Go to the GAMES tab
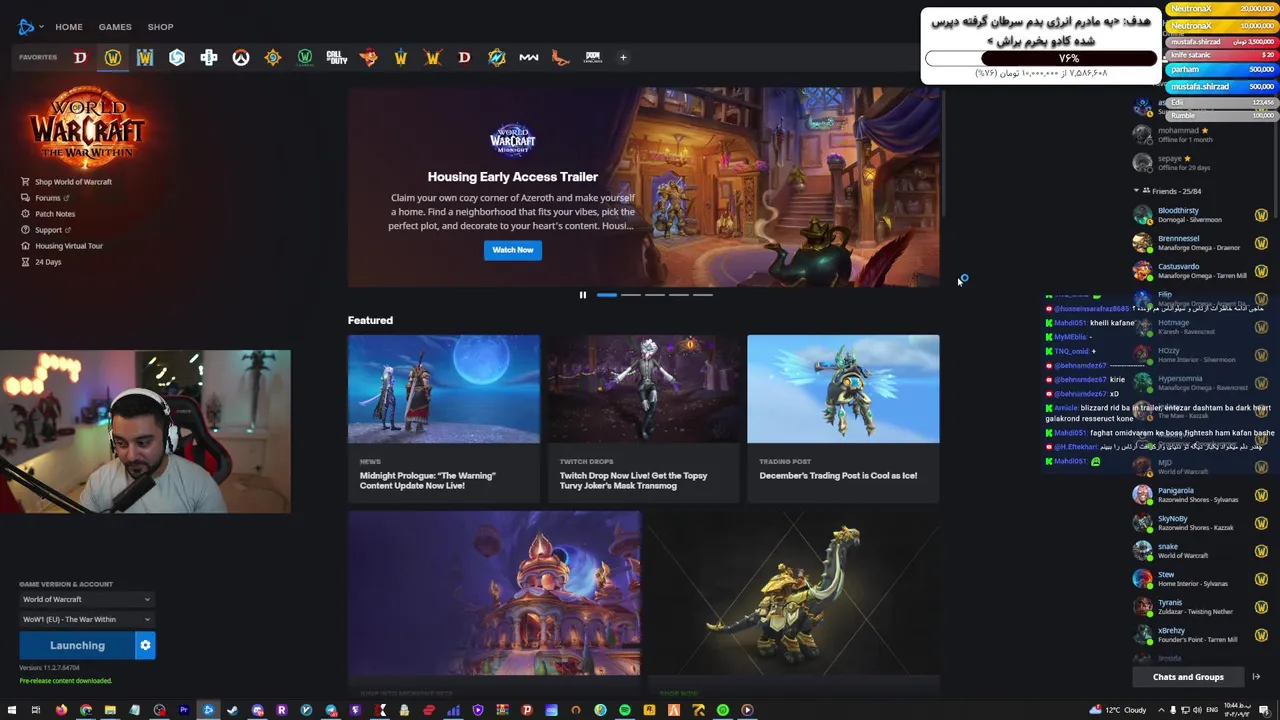Viewport: 1280px width, 720px height. (x=115, y=27)
